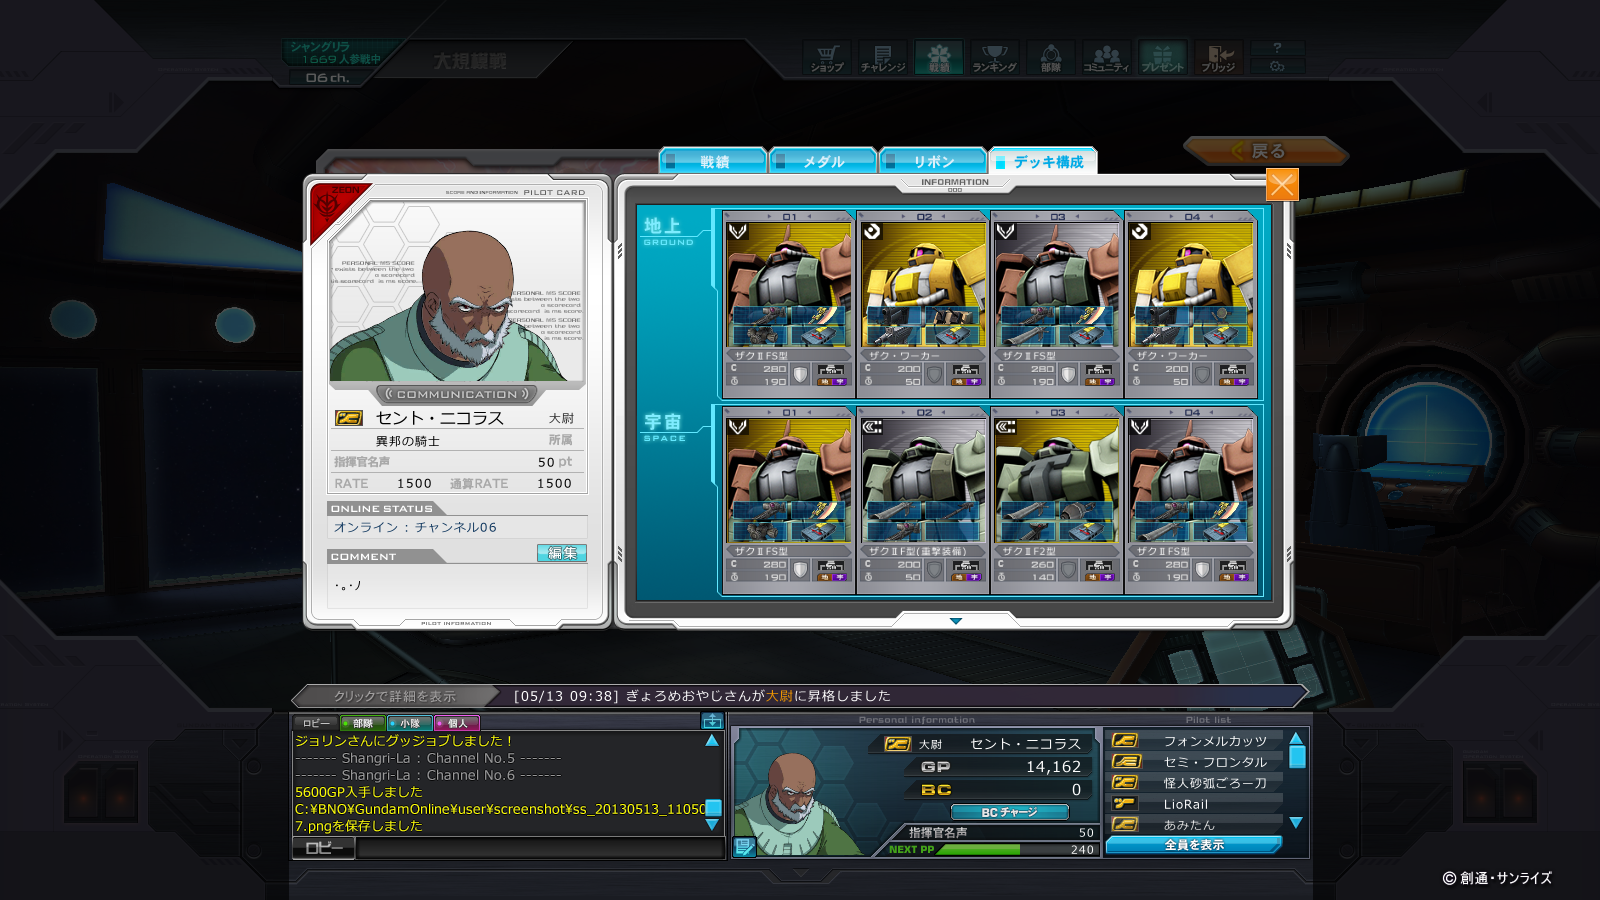Select Space slot 03 ザクⅡF2型 card

1057,500
